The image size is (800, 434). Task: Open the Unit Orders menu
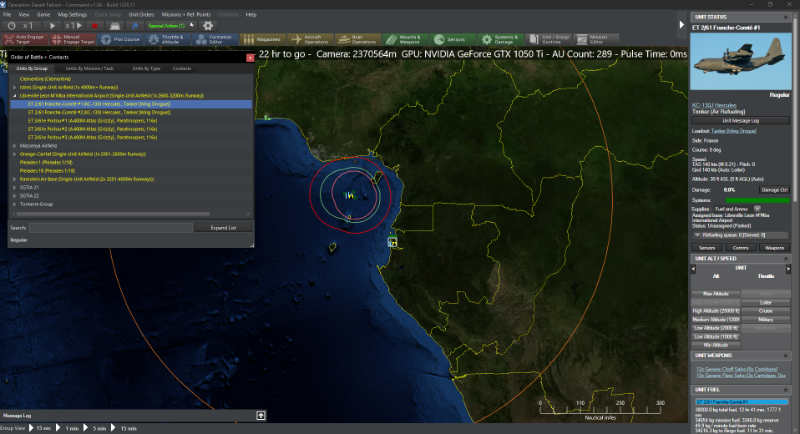(141, 14)
